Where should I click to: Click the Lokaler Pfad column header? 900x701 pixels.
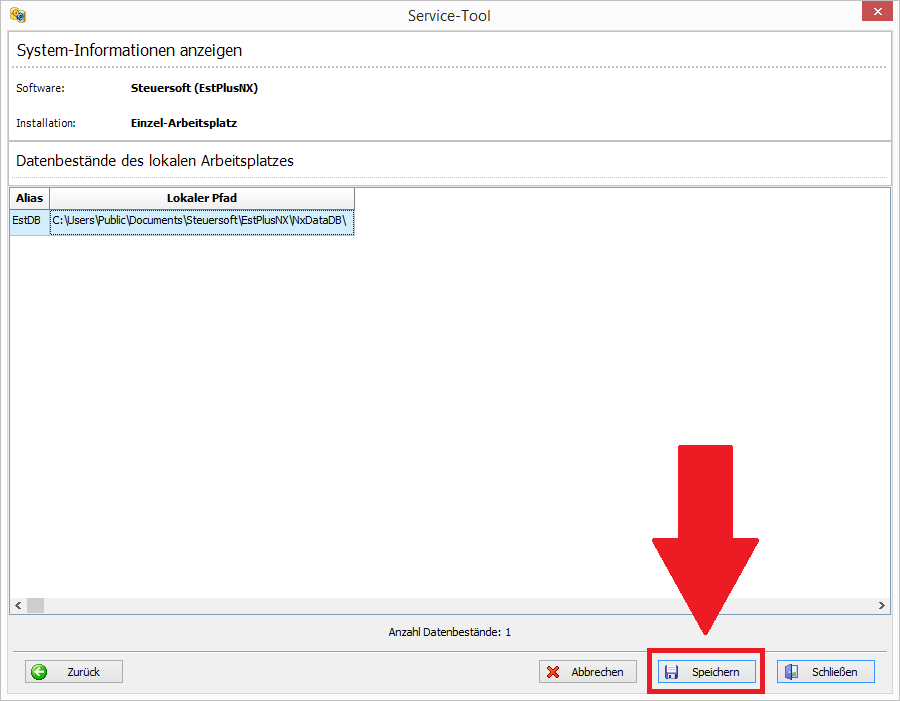coord(201,198)
